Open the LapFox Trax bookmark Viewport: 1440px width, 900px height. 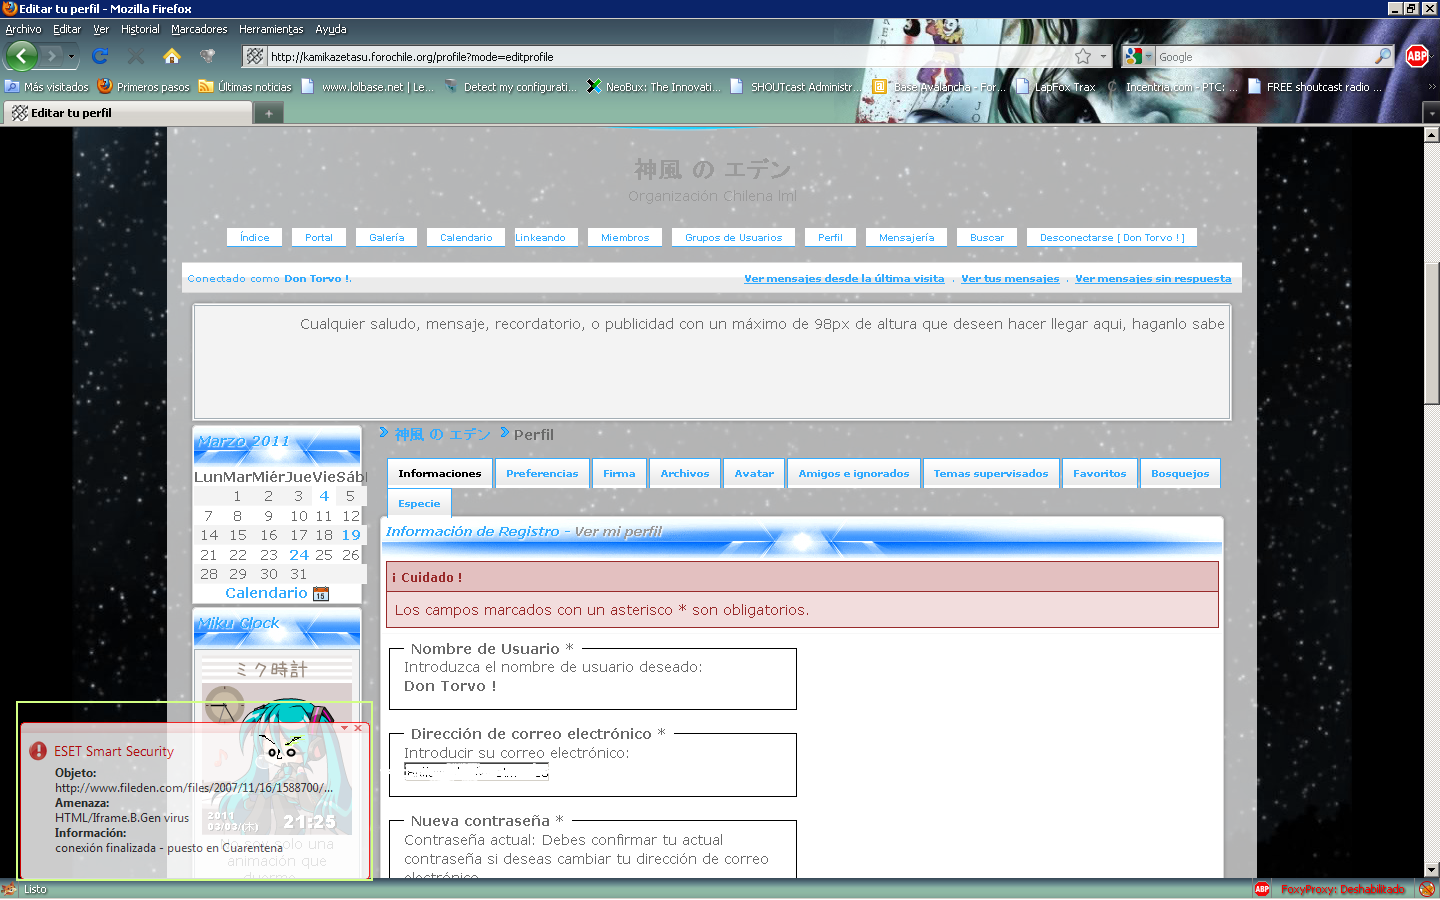point(1056,87)
